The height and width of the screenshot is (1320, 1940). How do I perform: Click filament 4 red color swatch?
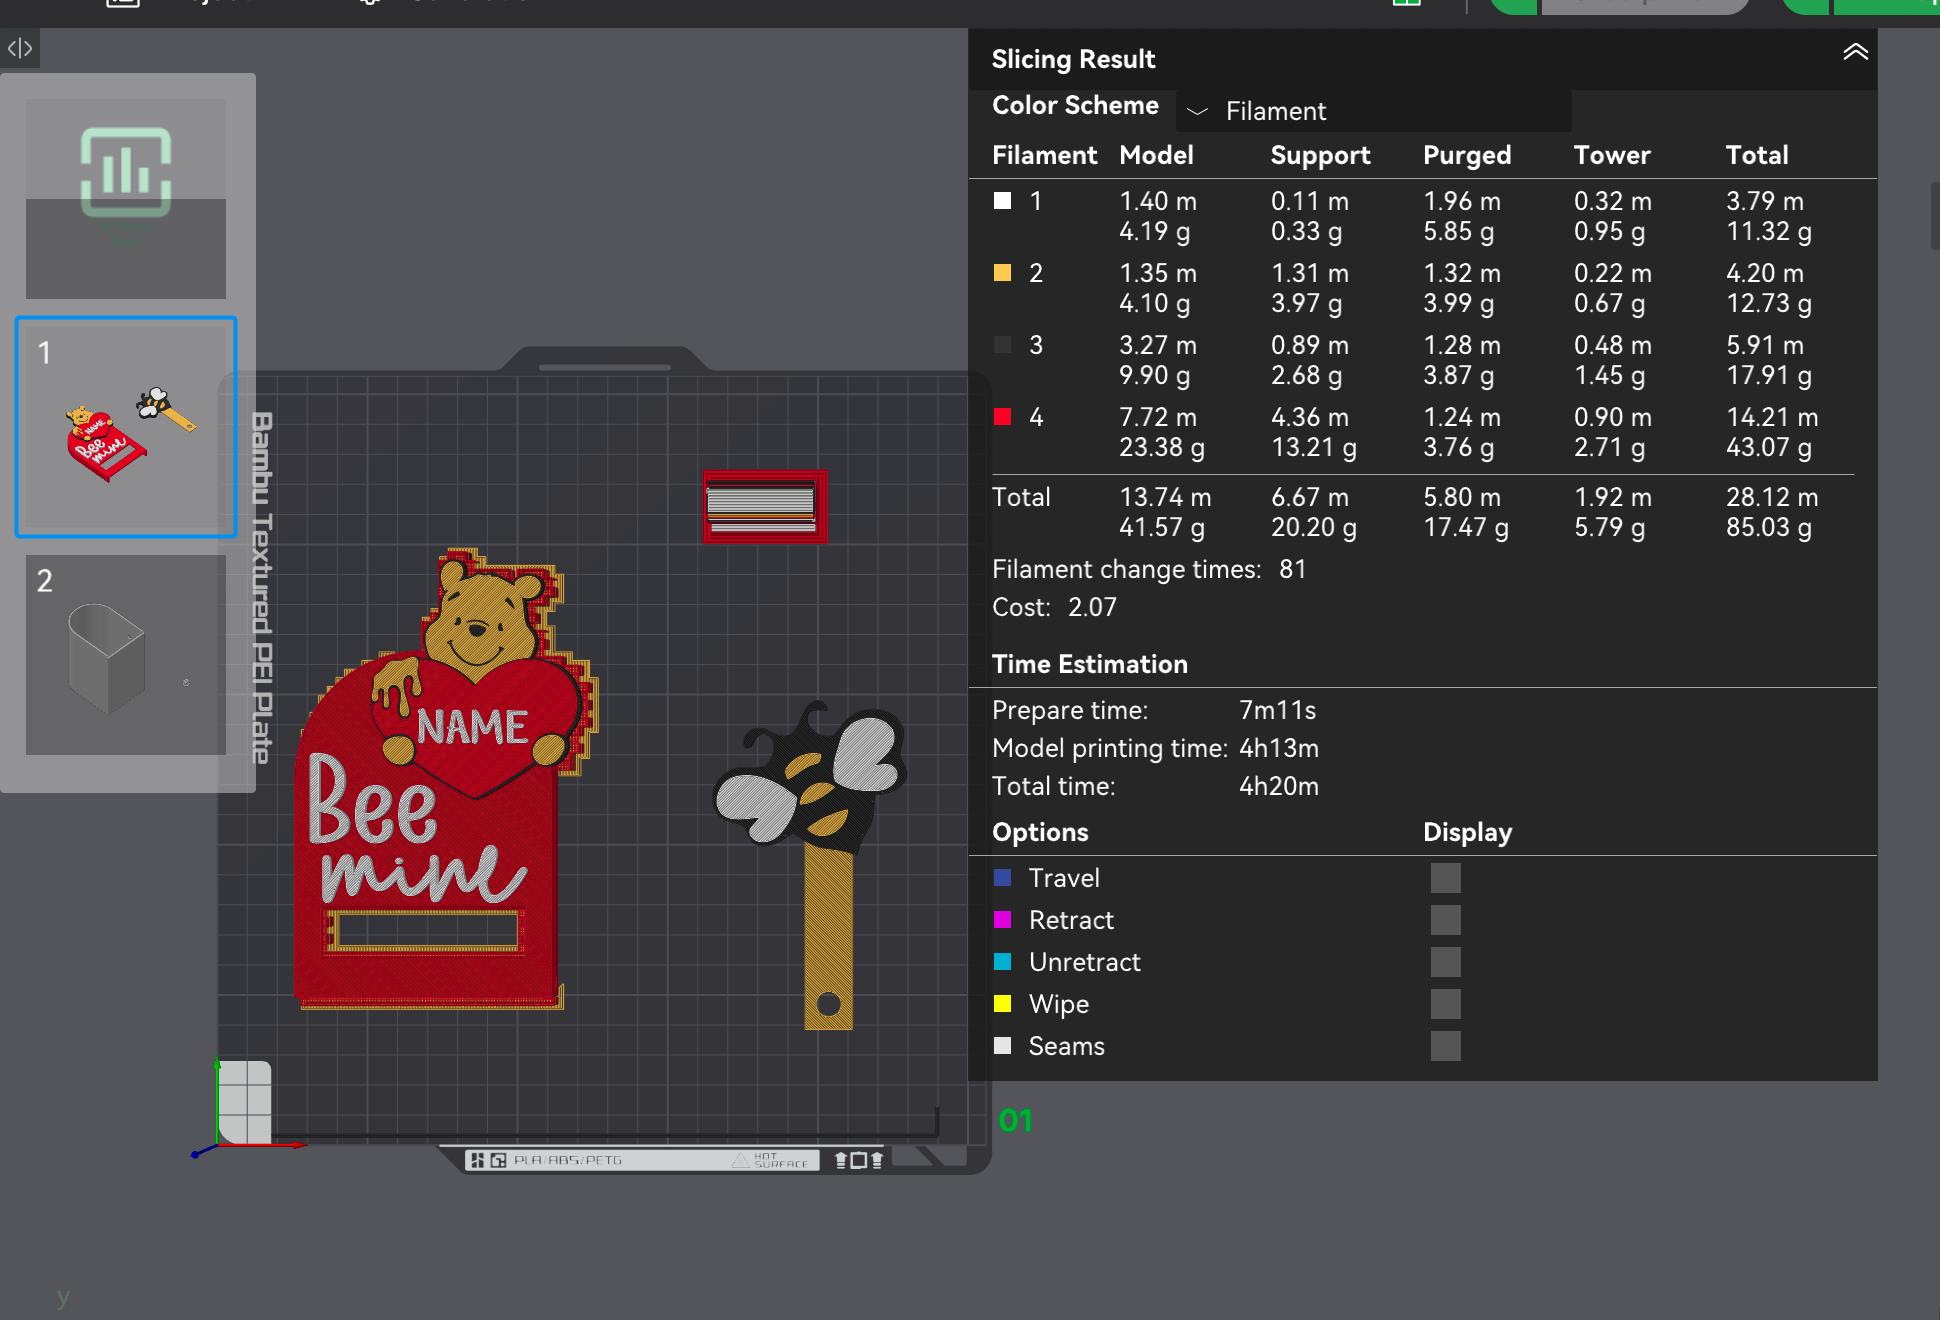(x=1002, y=417)
